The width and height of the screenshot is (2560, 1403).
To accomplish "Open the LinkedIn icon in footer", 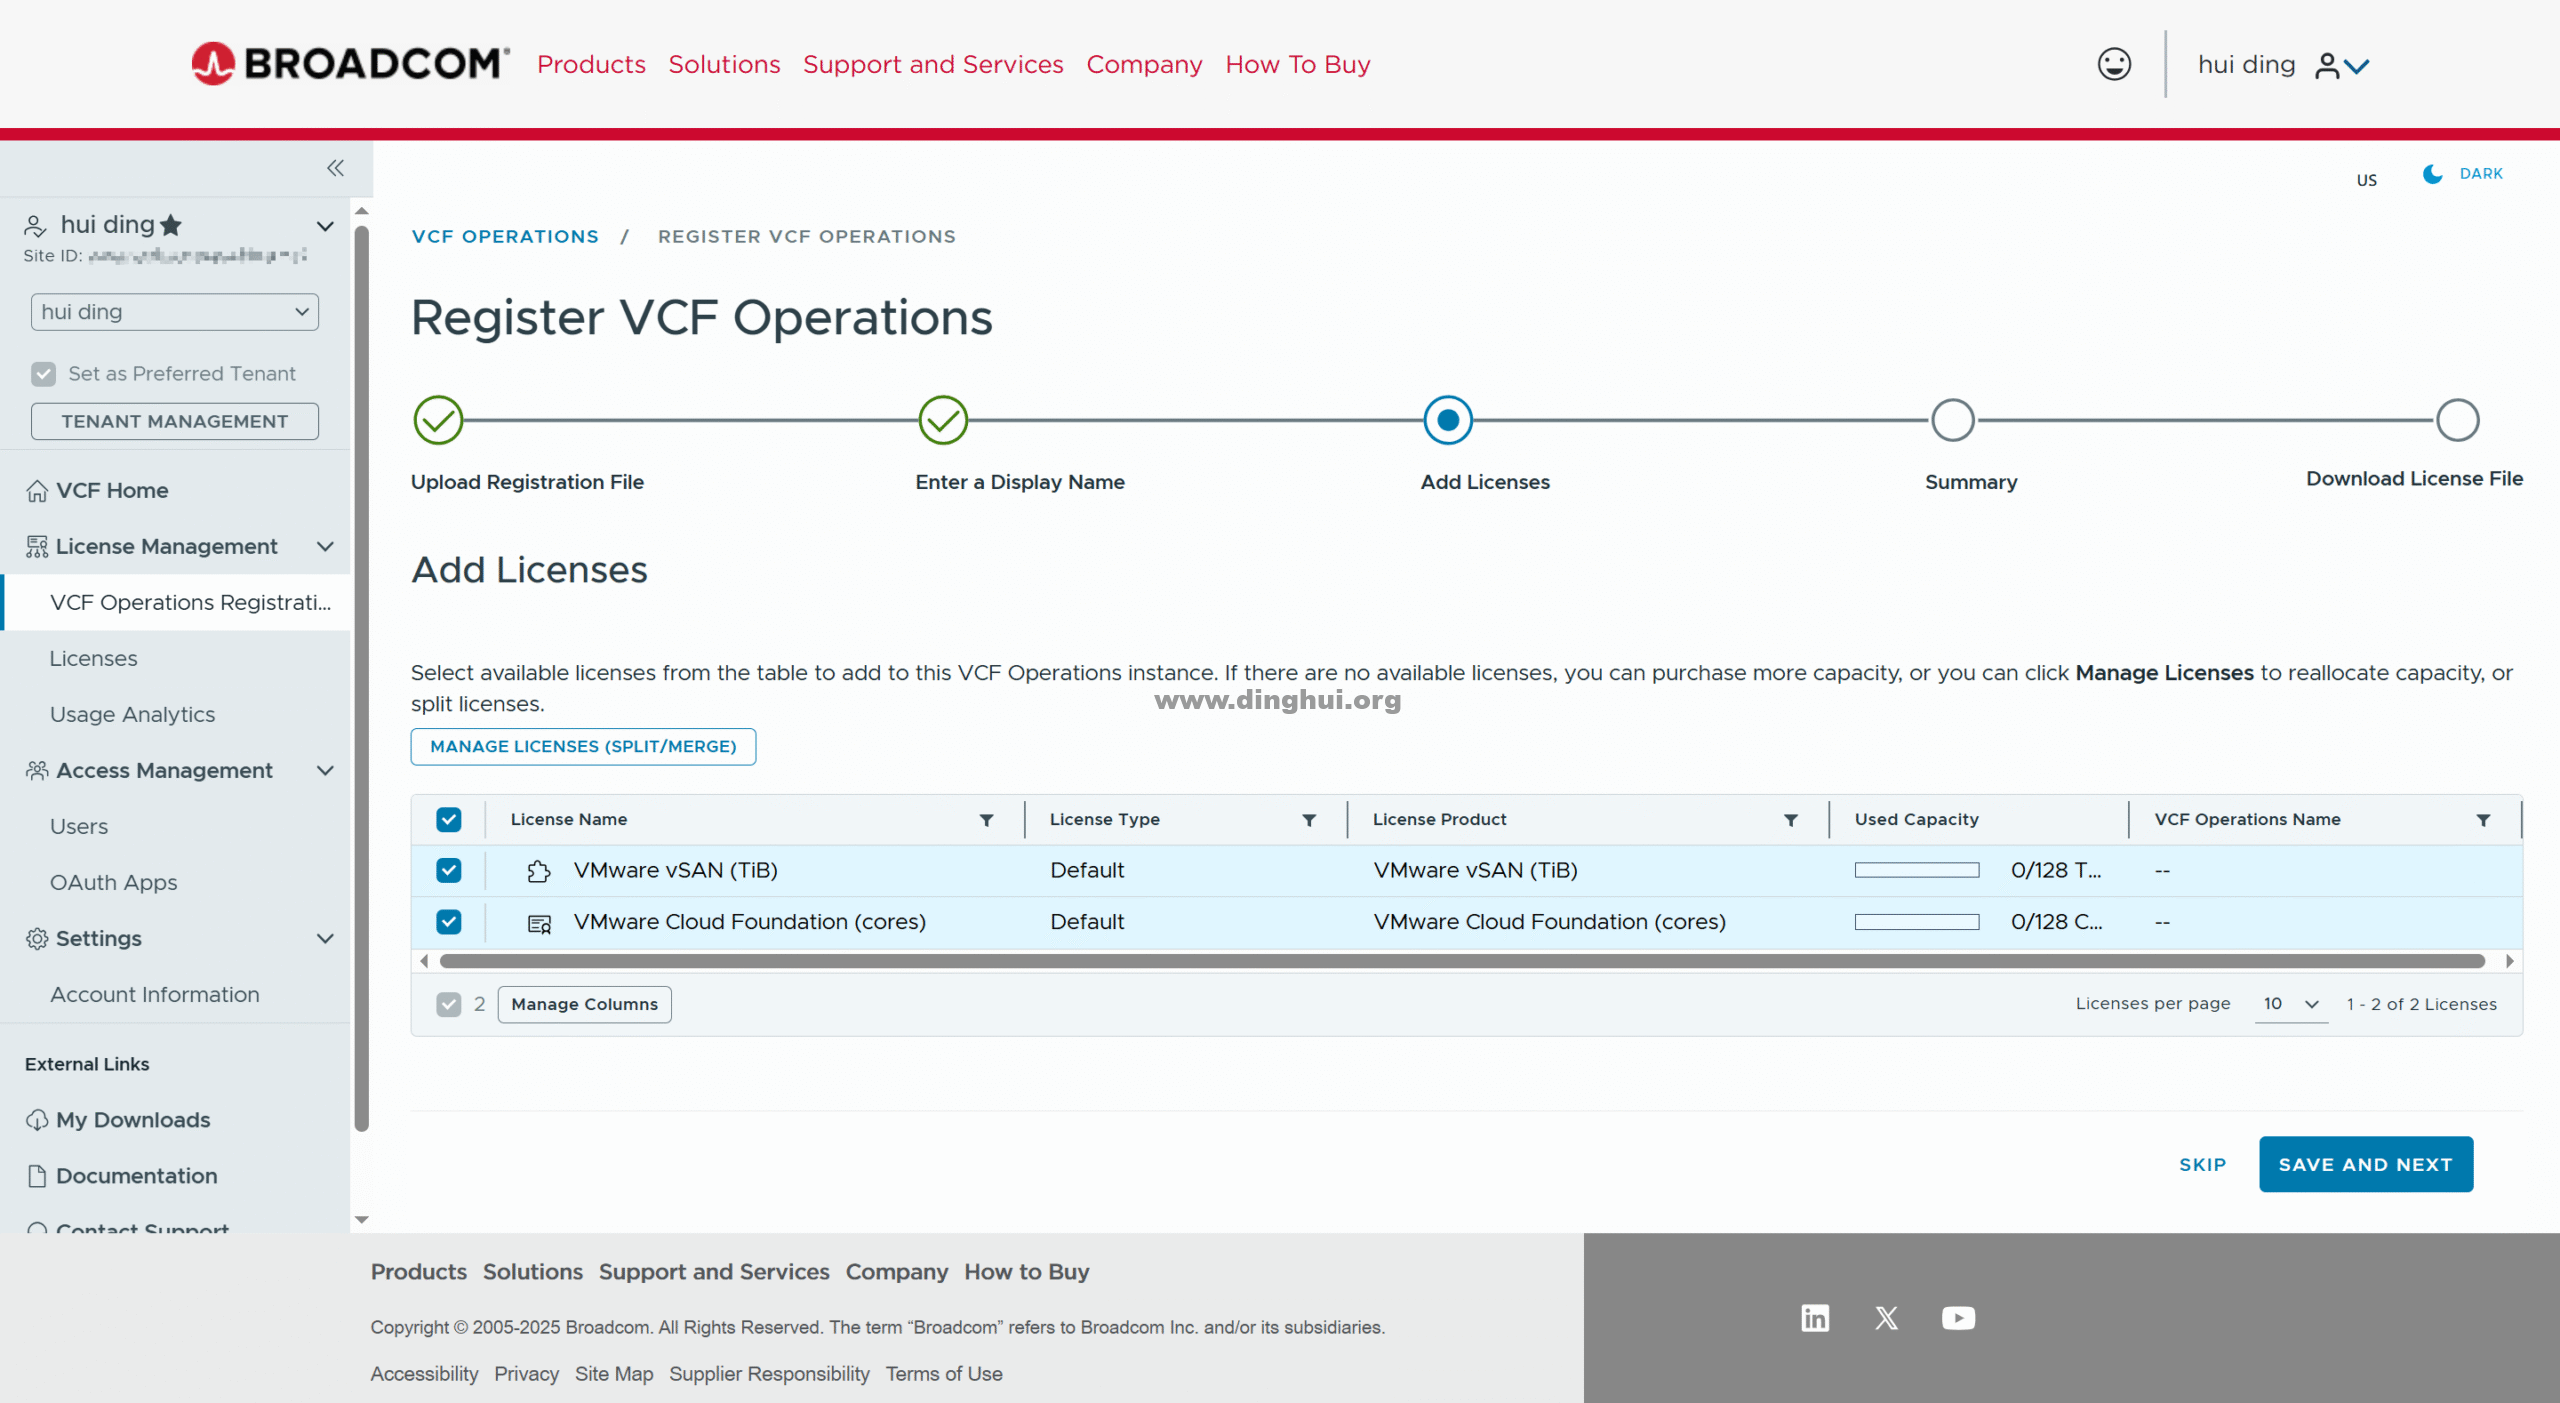I will pos(1814,1318).
